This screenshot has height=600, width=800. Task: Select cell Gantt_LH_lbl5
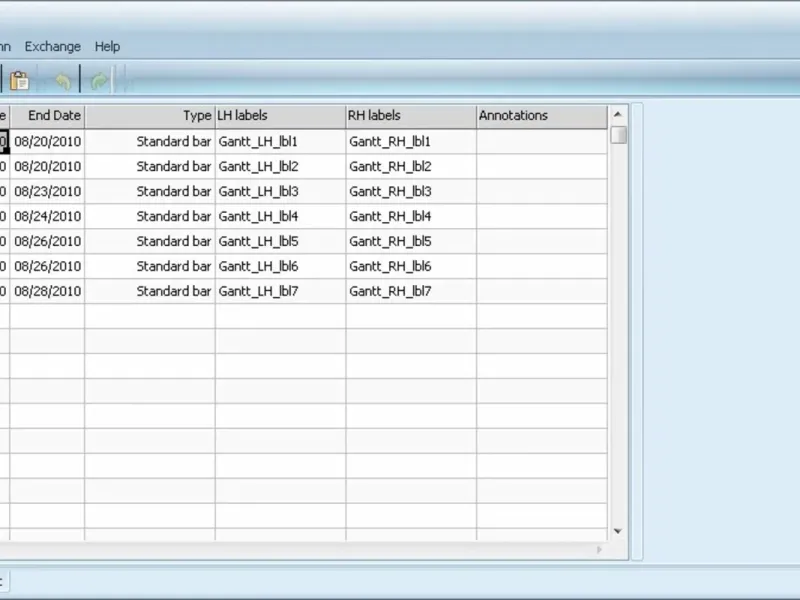[281, 241]
